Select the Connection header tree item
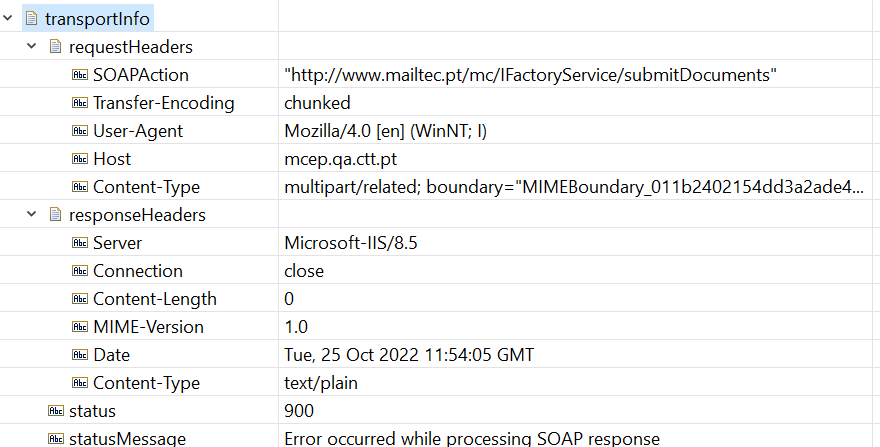This screenshot has width=880, height=447. coord(138,271)
